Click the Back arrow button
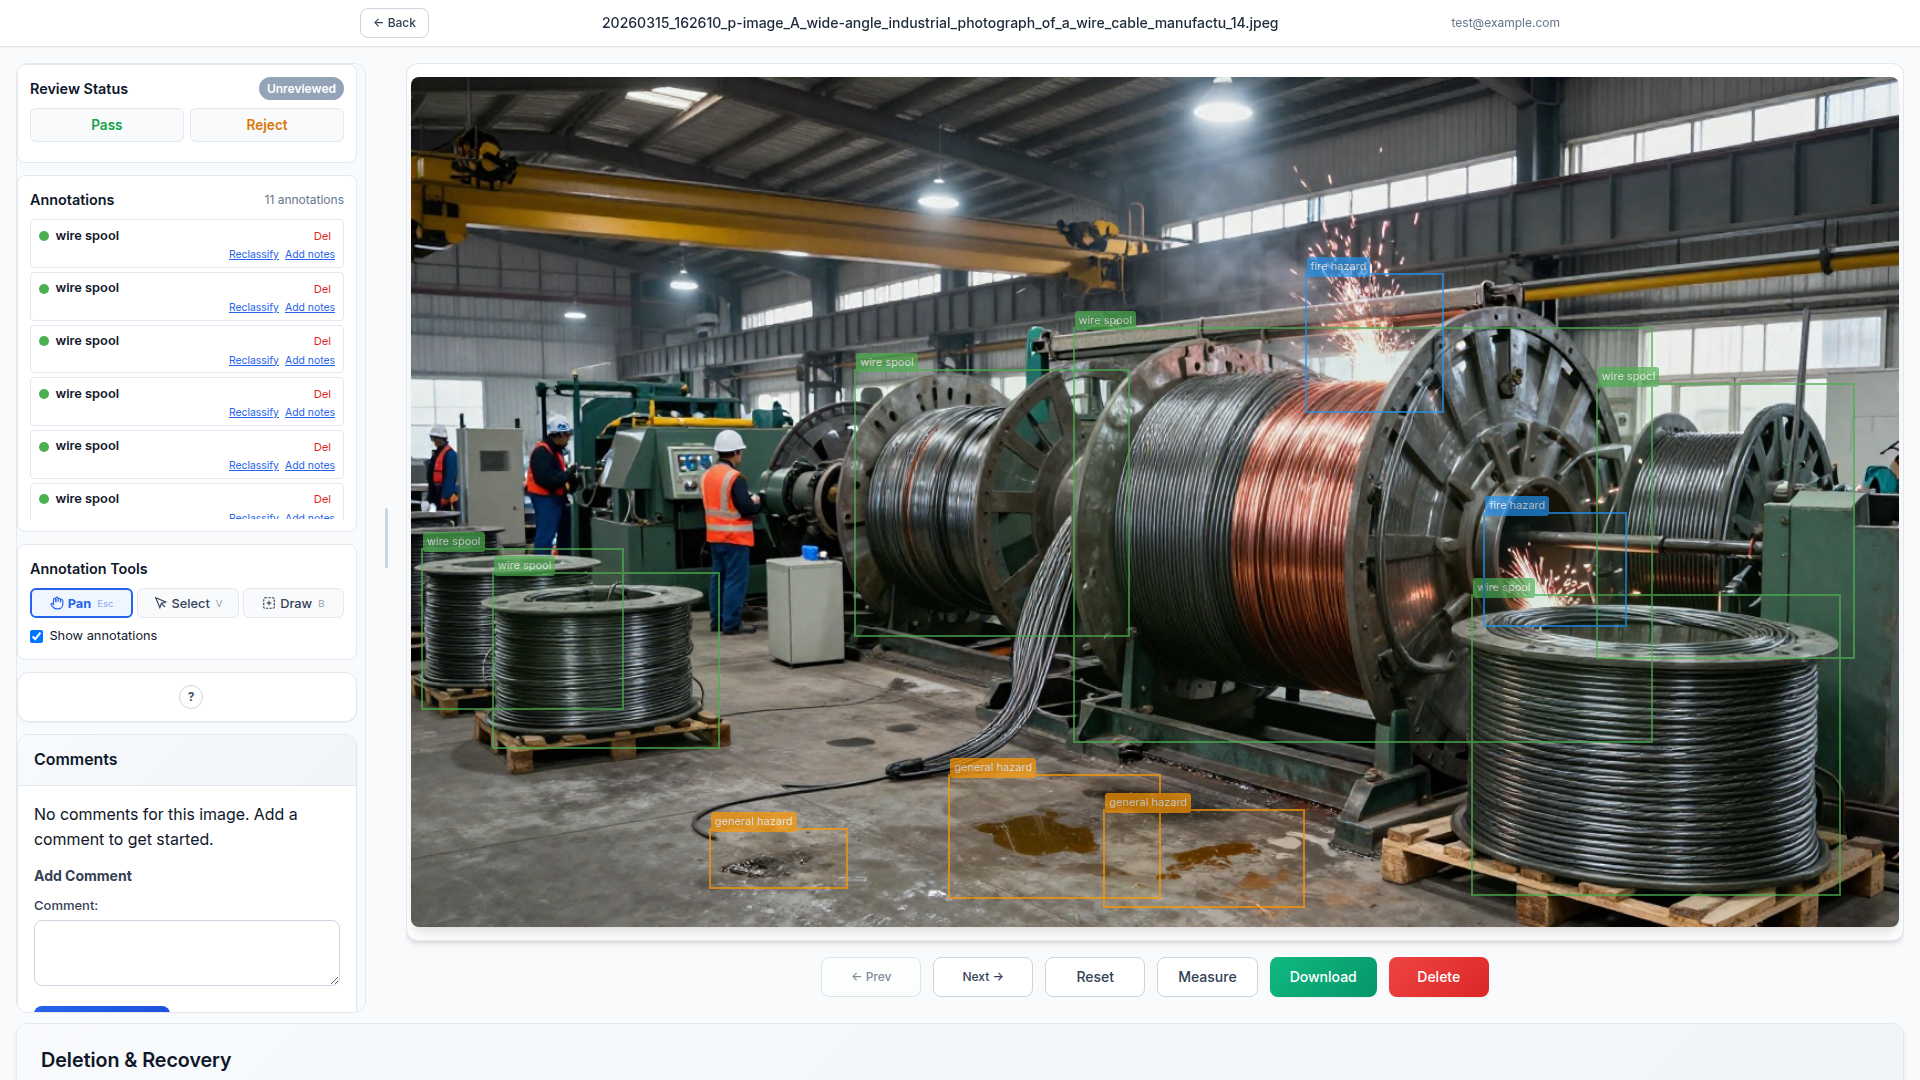This screenshot has height=1080, width=1920. coord(394,23)
